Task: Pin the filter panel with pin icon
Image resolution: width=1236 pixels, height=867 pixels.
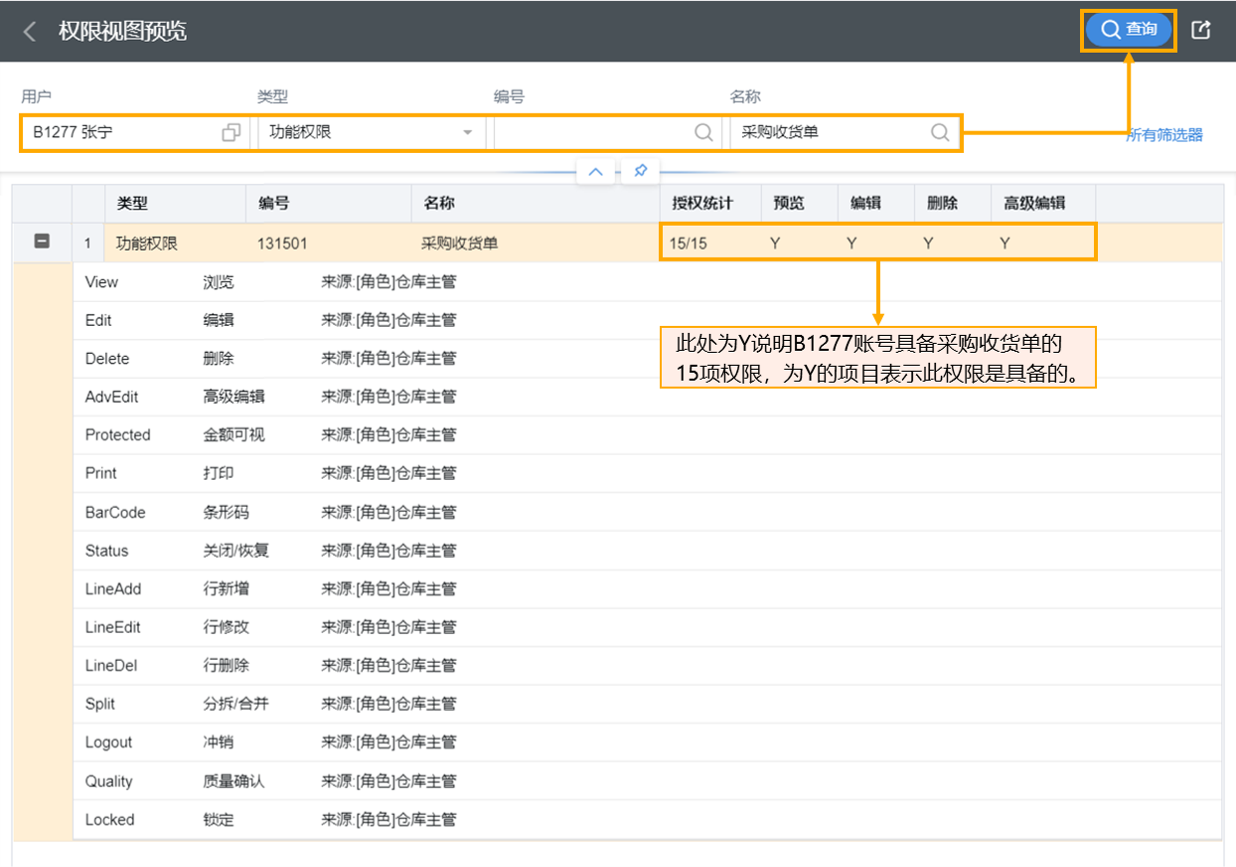Action: pos(641,171)
